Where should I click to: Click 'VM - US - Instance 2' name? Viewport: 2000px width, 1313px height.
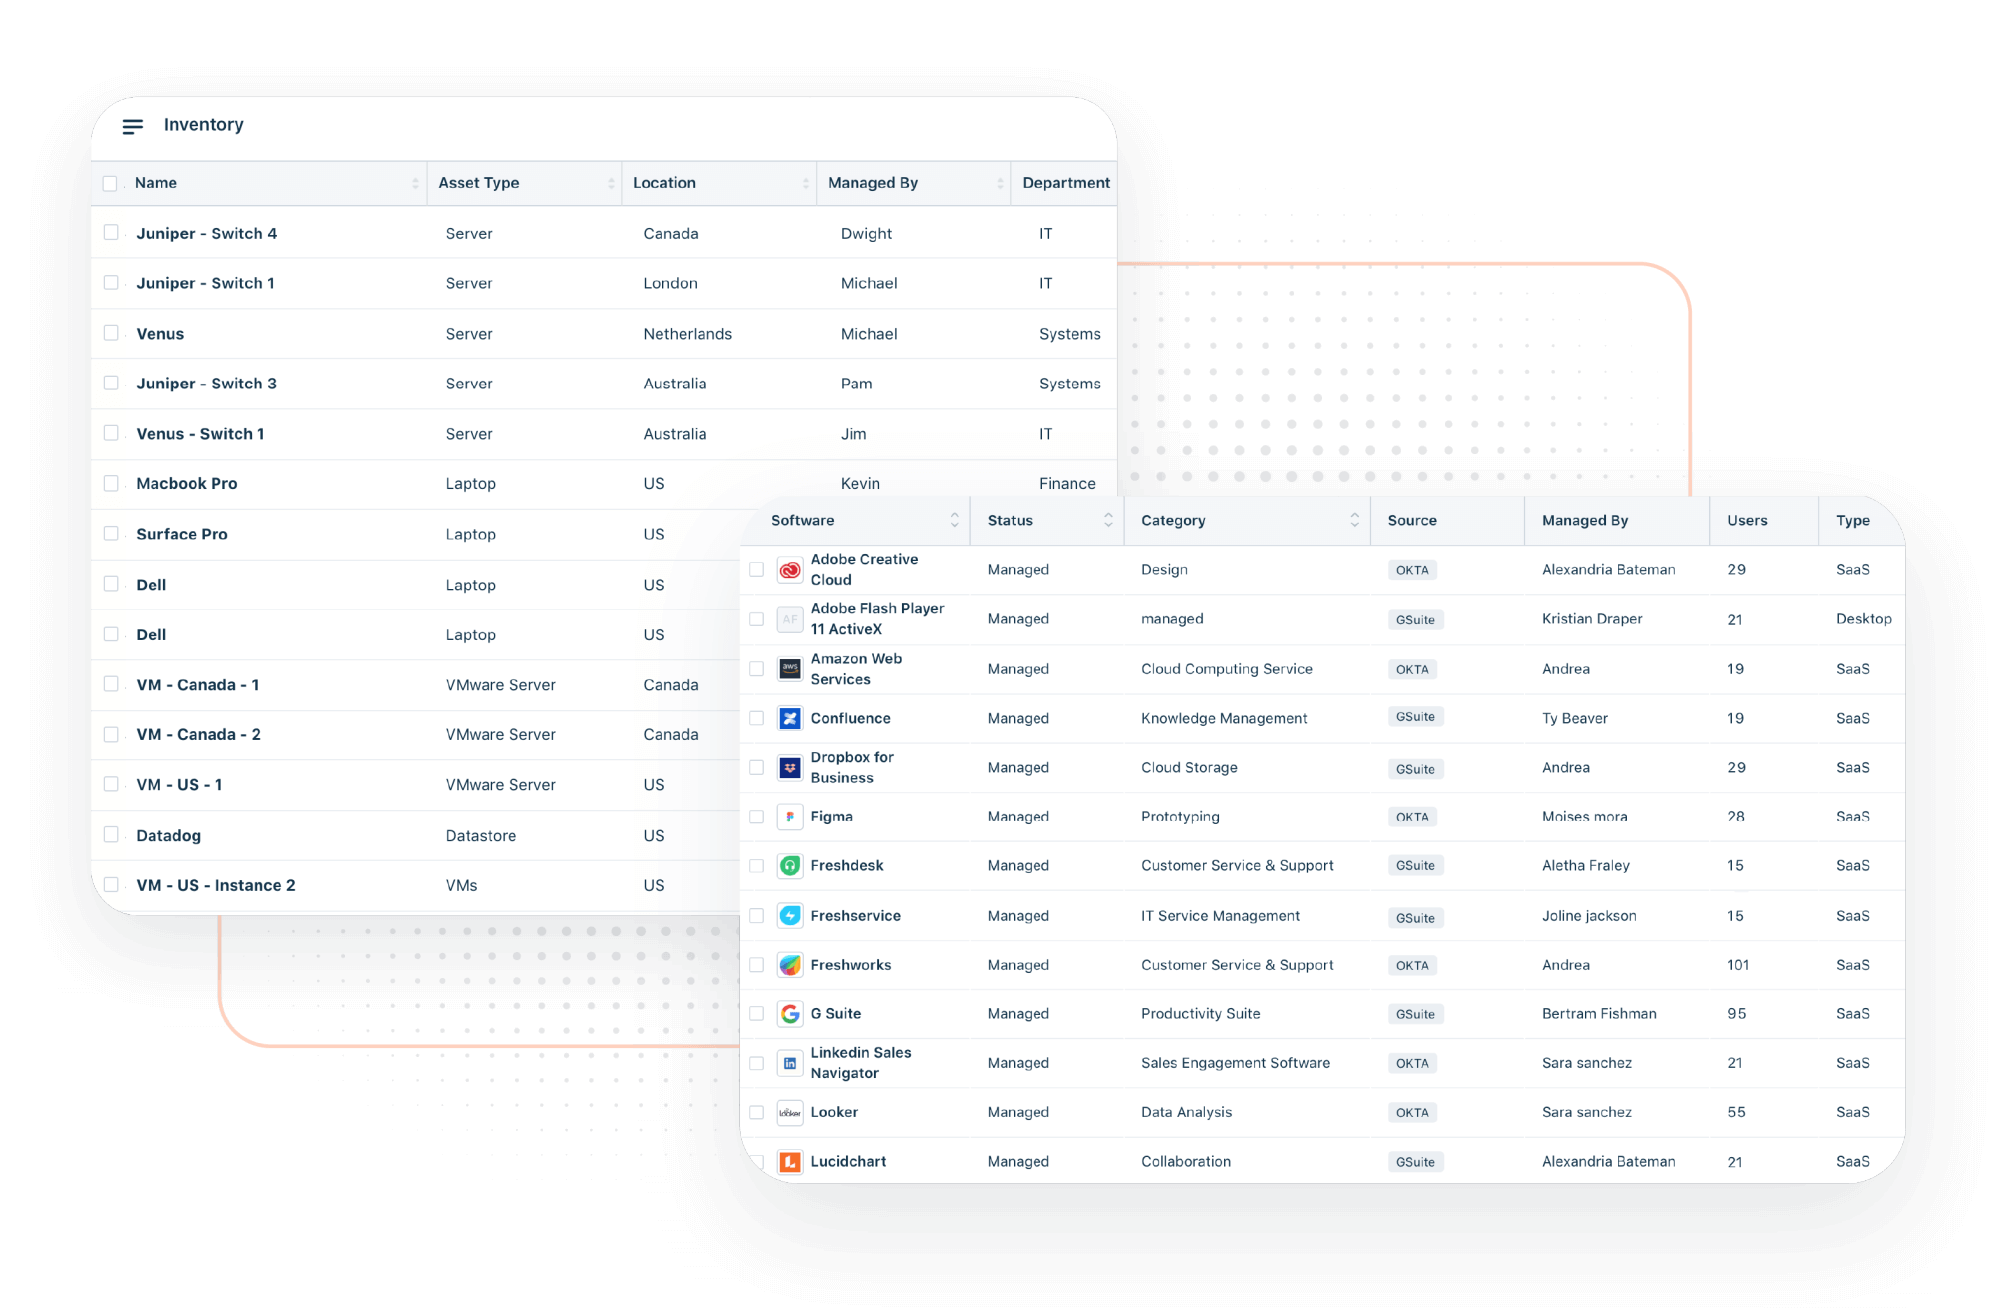(x=216, y=885)
